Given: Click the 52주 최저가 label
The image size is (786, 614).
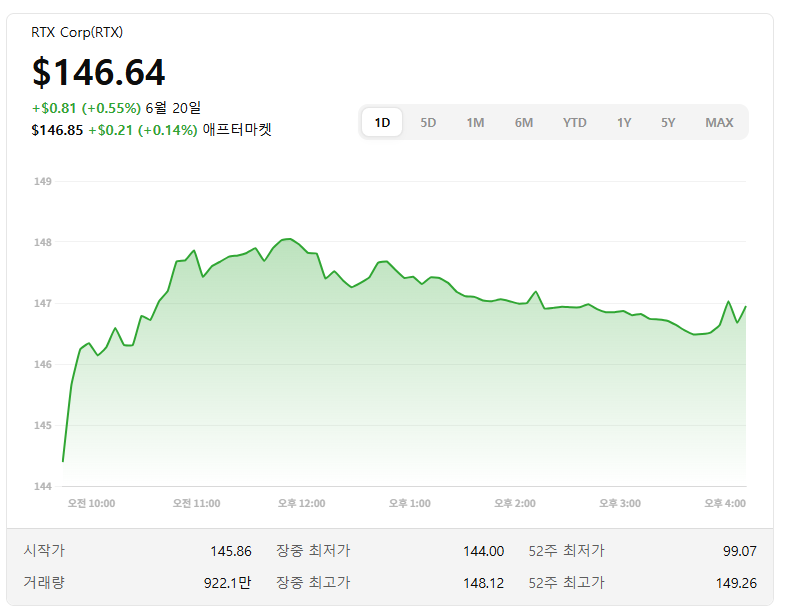Looking at the screenshot, I should 566,550.
